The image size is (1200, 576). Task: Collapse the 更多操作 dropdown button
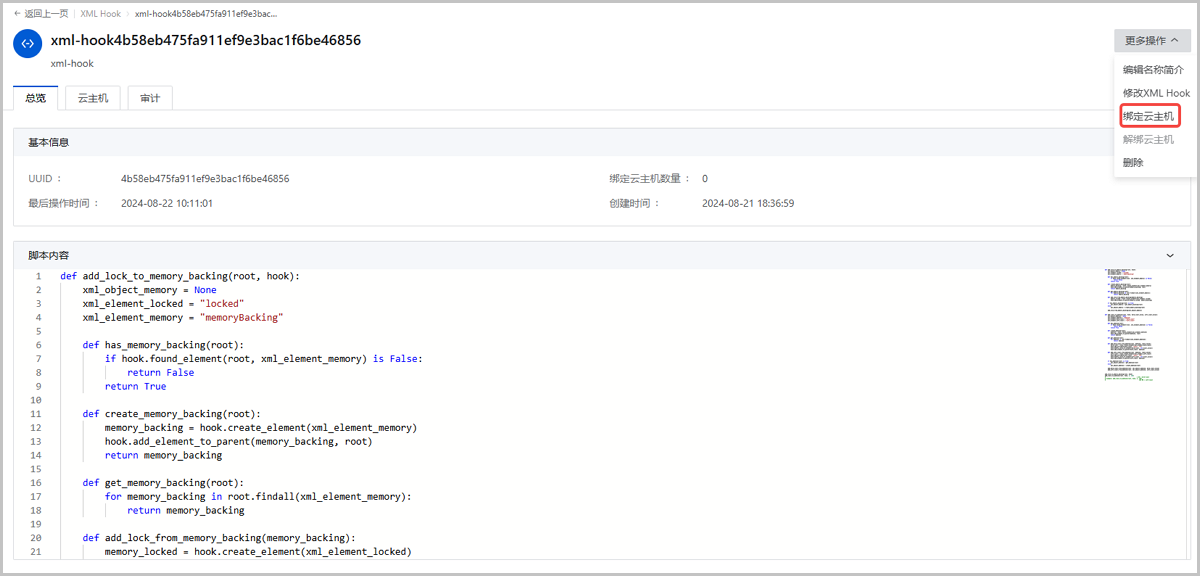click(x=1151, y=41)
